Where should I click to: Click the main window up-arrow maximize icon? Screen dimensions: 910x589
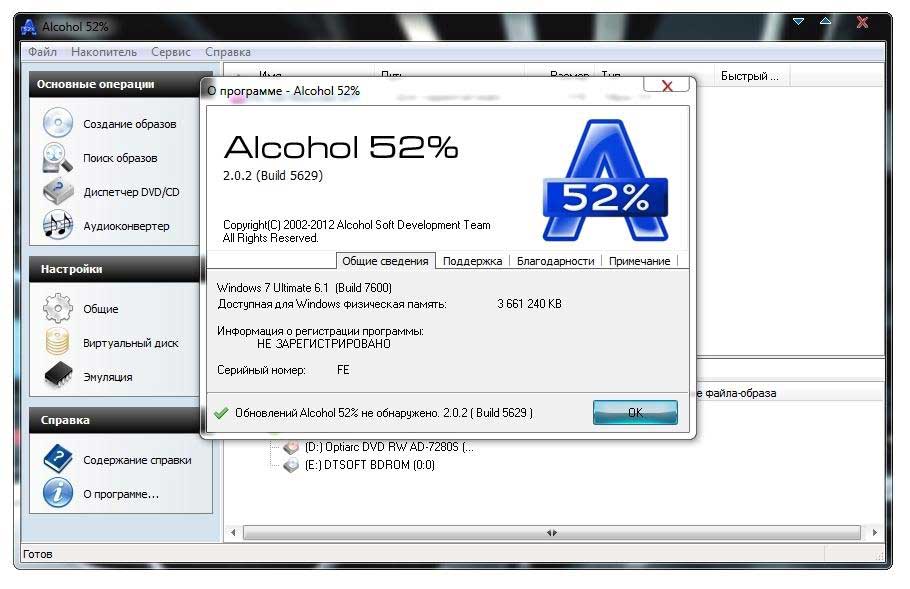click(x=825, y=21)
